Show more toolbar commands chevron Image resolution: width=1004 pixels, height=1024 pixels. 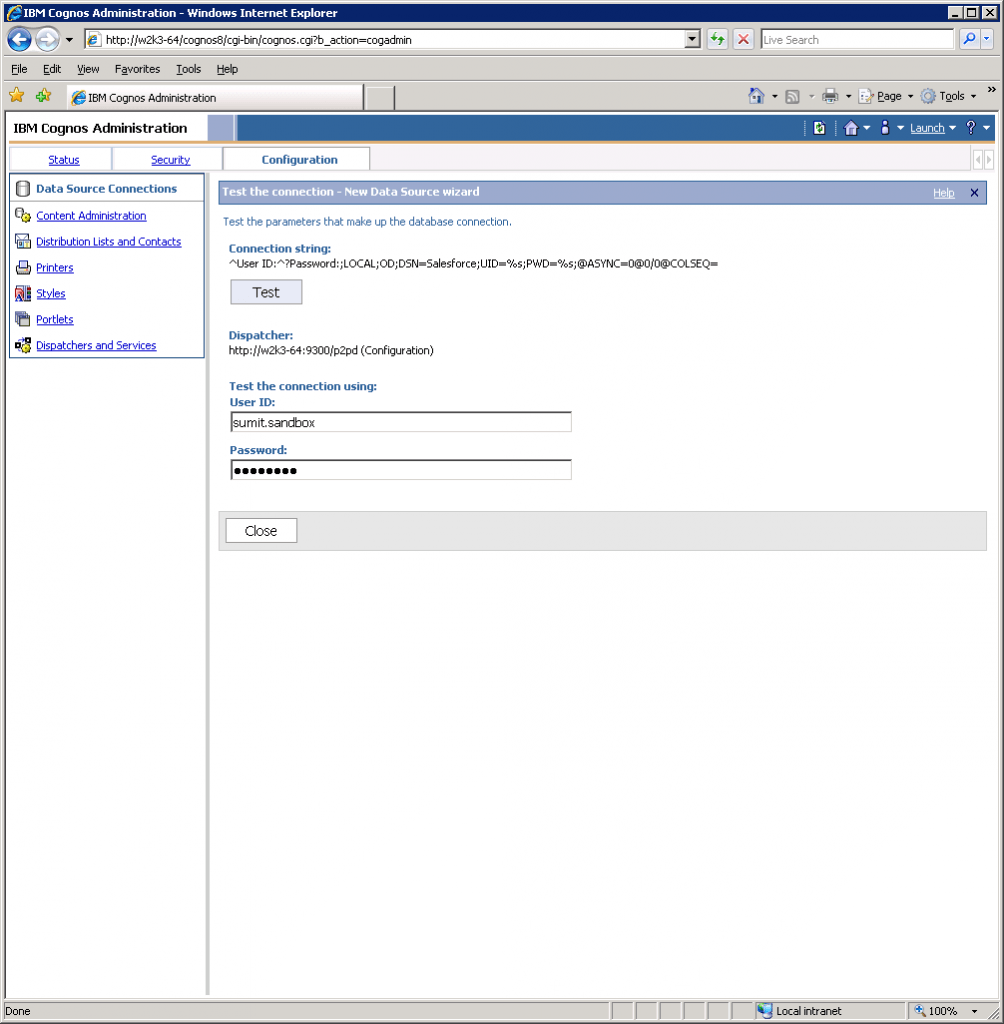point(992,89)
